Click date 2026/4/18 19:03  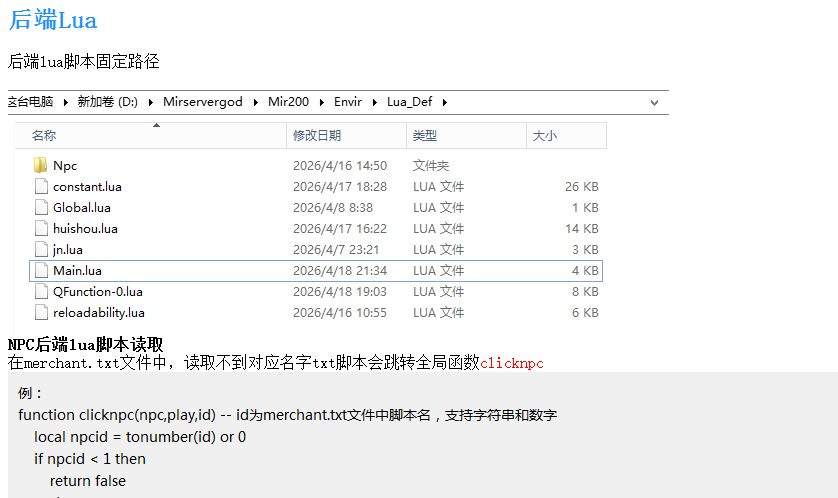(340, 292)
